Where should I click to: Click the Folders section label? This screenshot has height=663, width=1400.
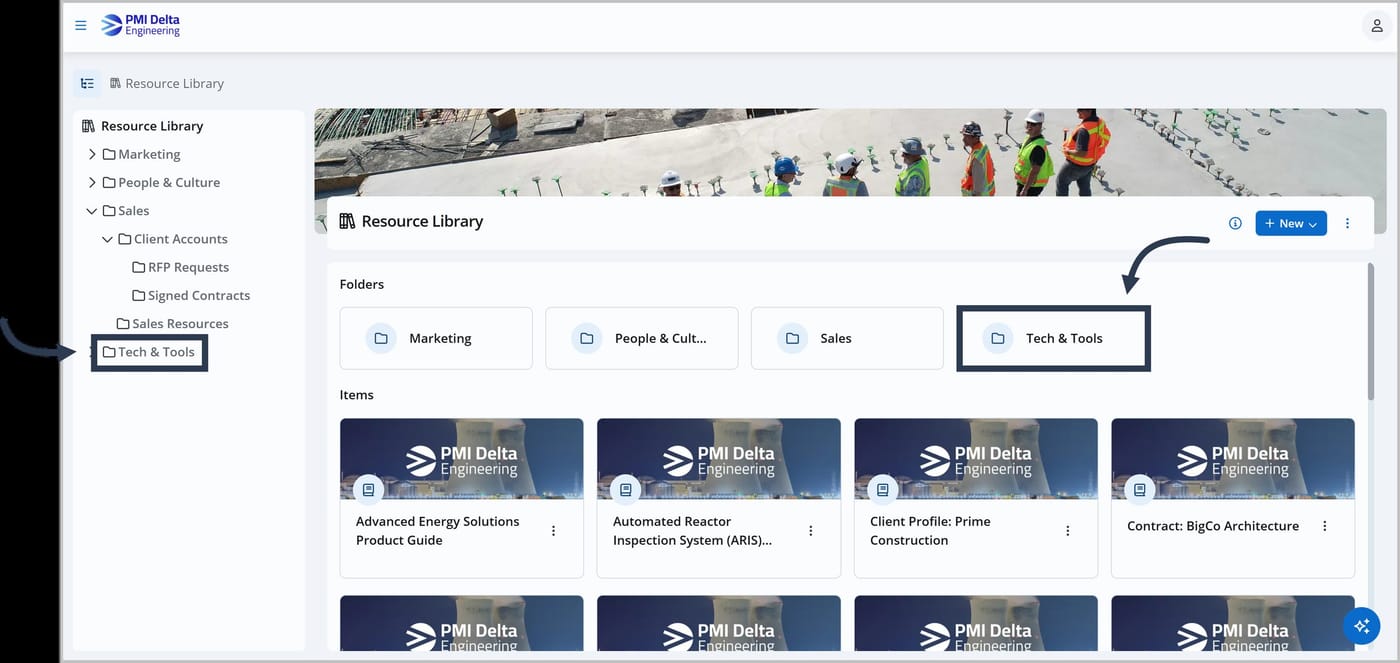pos(362,284)
